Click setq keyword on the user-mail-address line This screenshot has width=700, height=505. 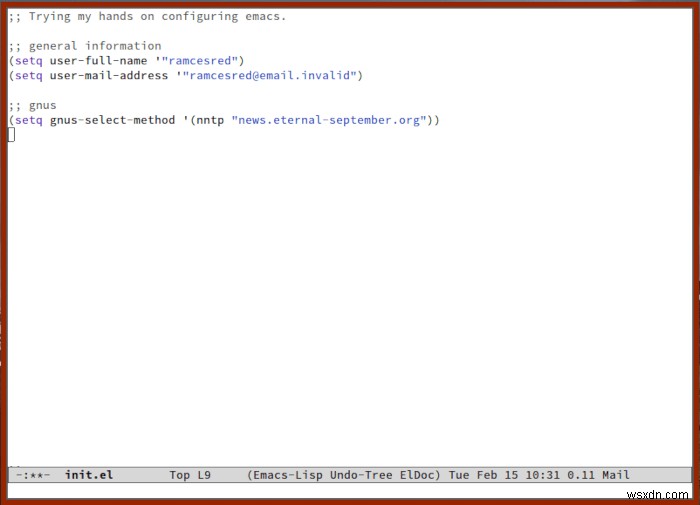(x=29, y=75)
